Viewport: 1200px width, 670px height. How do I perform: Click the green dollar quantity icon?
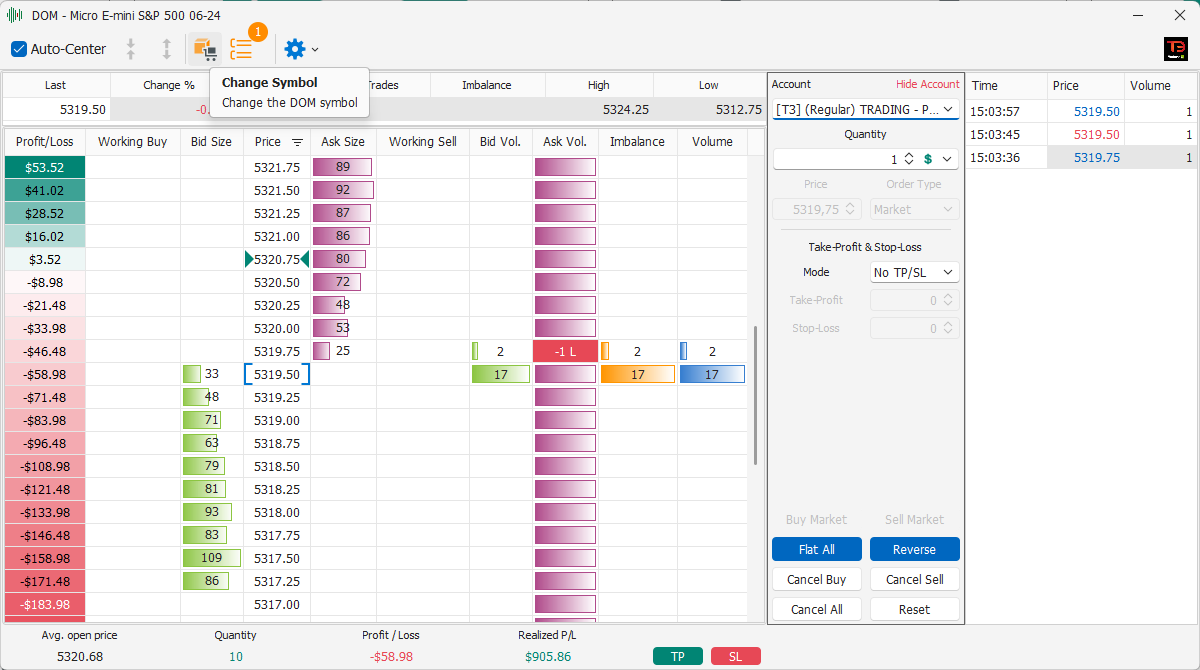(928, 159)
